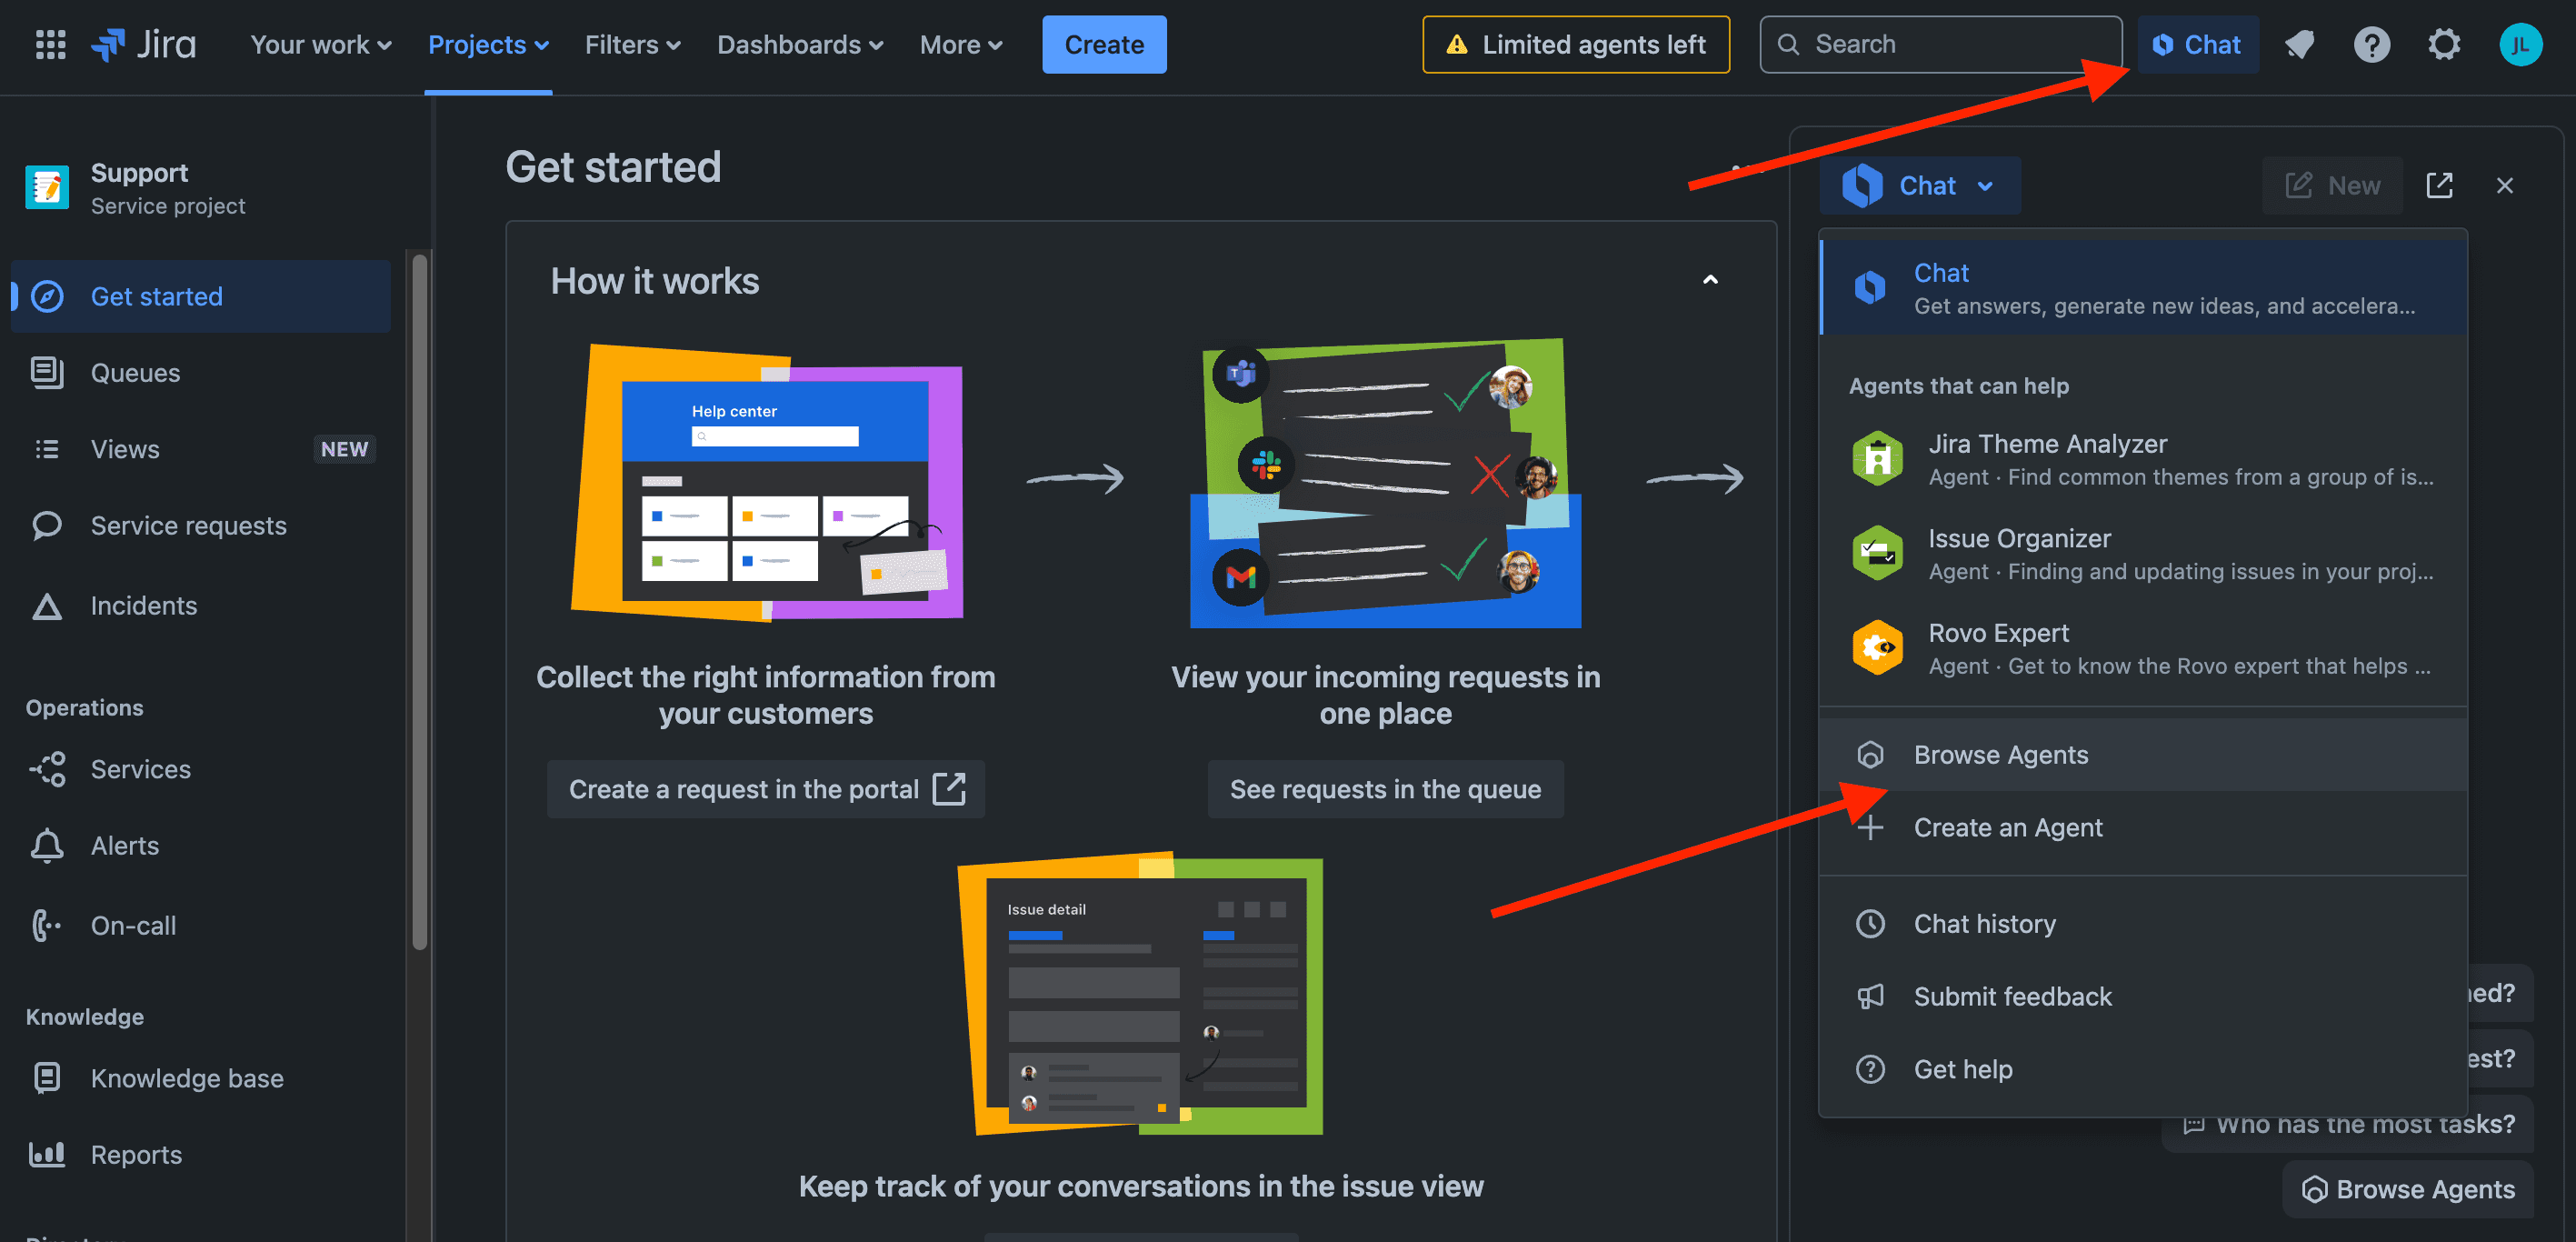Click the Queues sidebar icon
Image resolution: width=2576 pixels, height=1242 pixels.
point(47,373)
